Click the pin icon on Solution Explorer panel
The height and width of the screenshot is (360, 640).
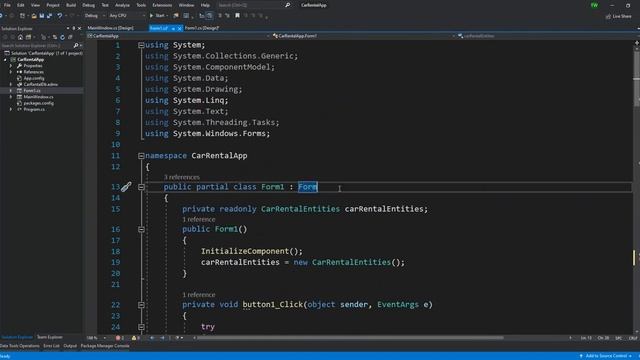pyautogui.click(x=74, y=29)
